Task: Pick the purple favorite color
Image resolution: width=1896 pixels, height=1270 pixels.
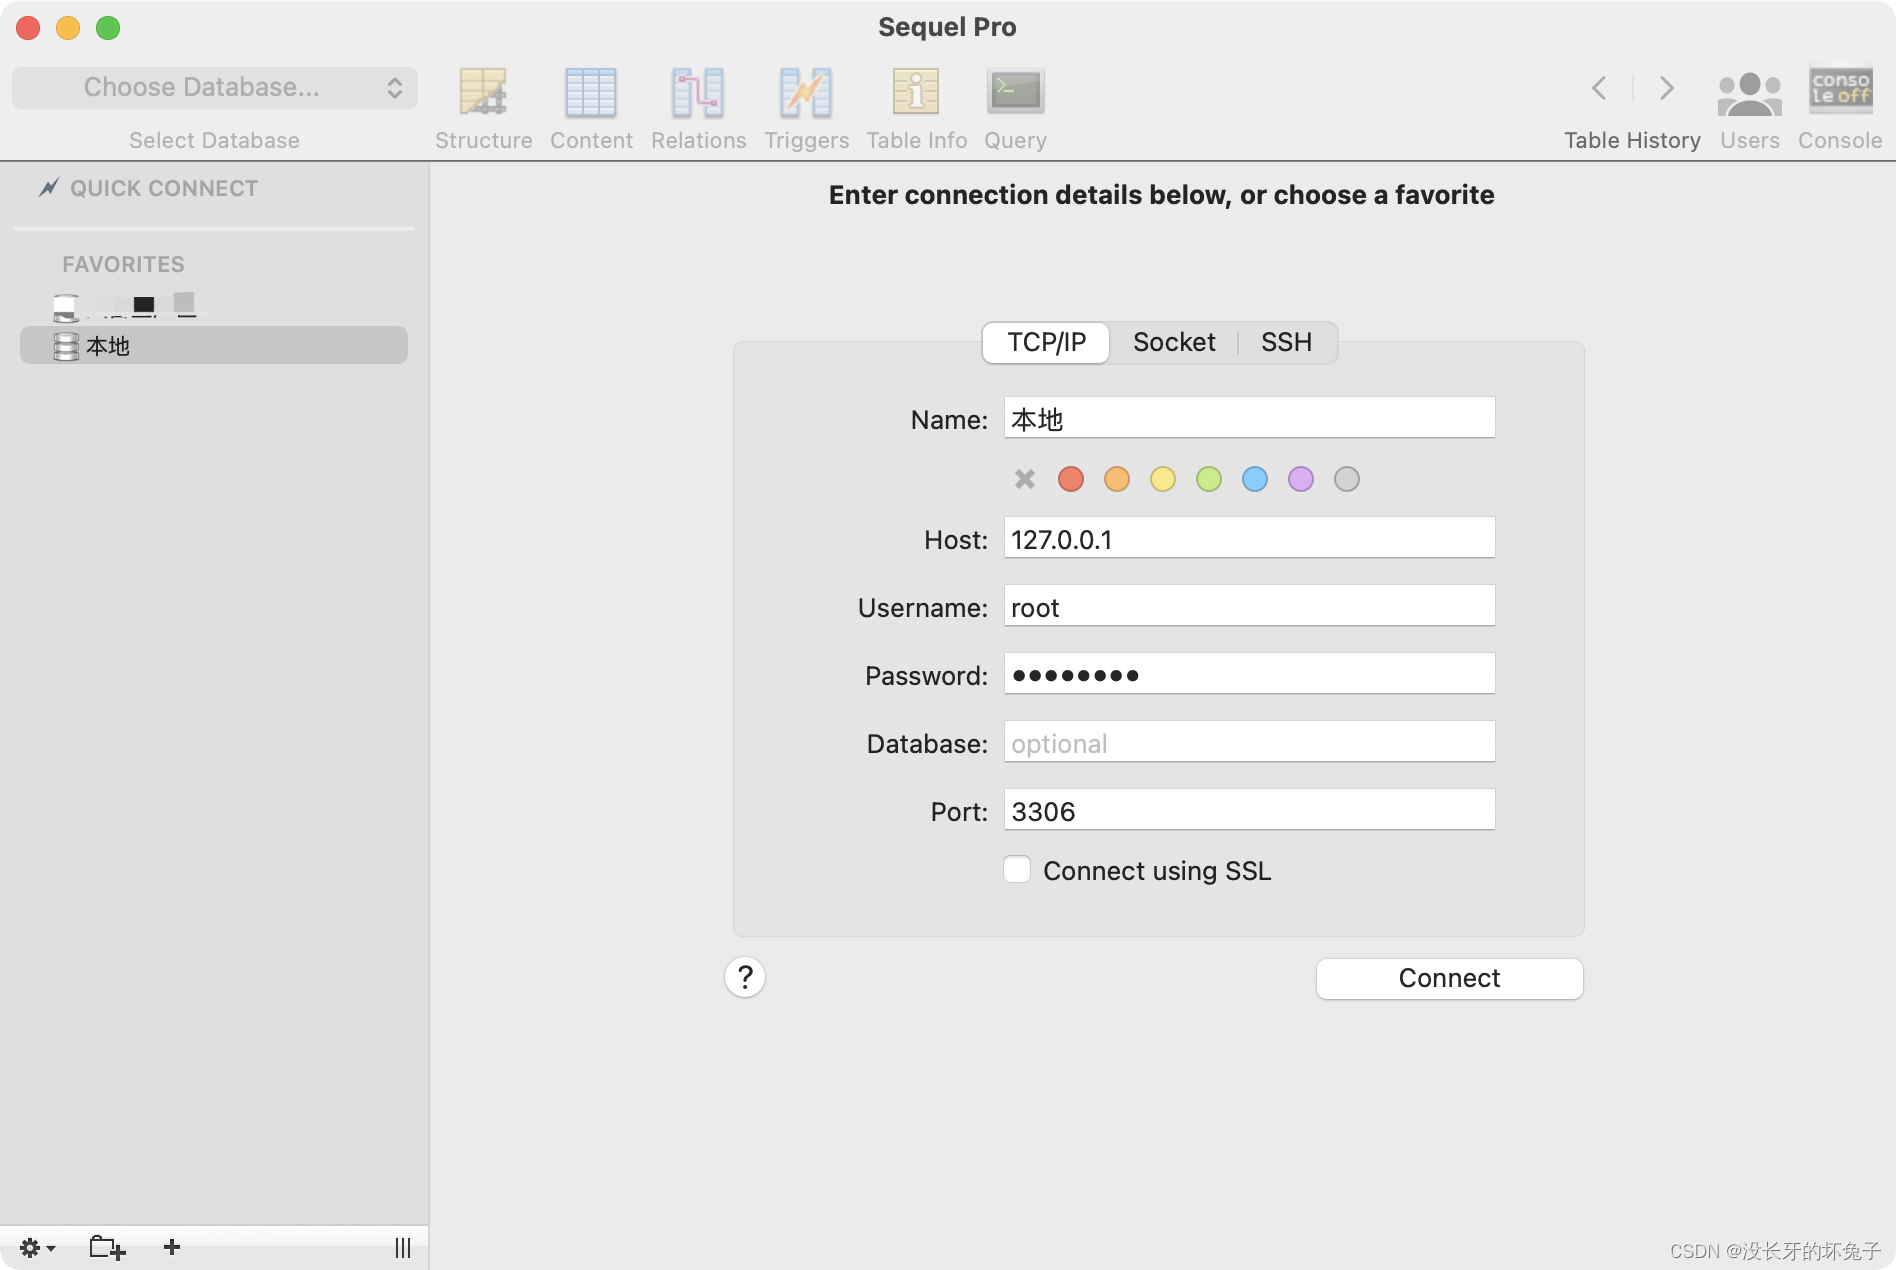Action: point(1300,479)
